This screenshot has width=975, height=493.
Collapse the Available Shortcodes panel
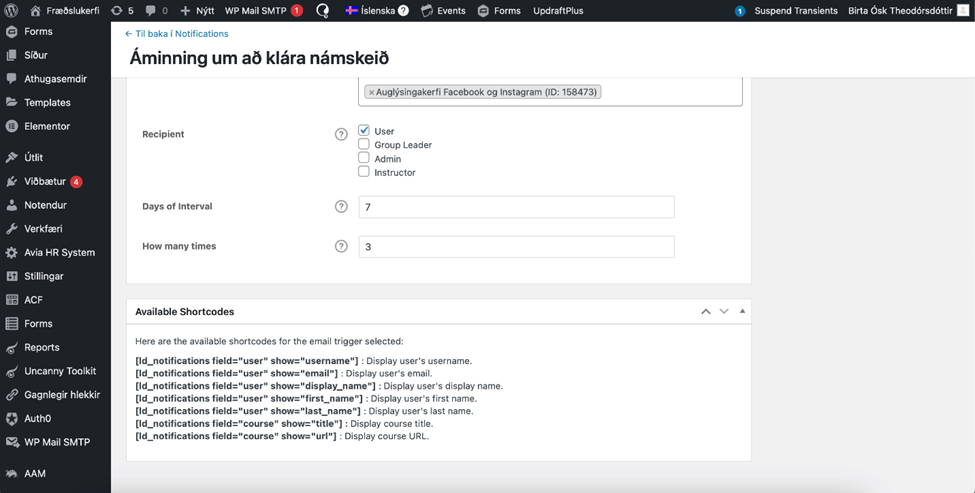click(742, 312)
